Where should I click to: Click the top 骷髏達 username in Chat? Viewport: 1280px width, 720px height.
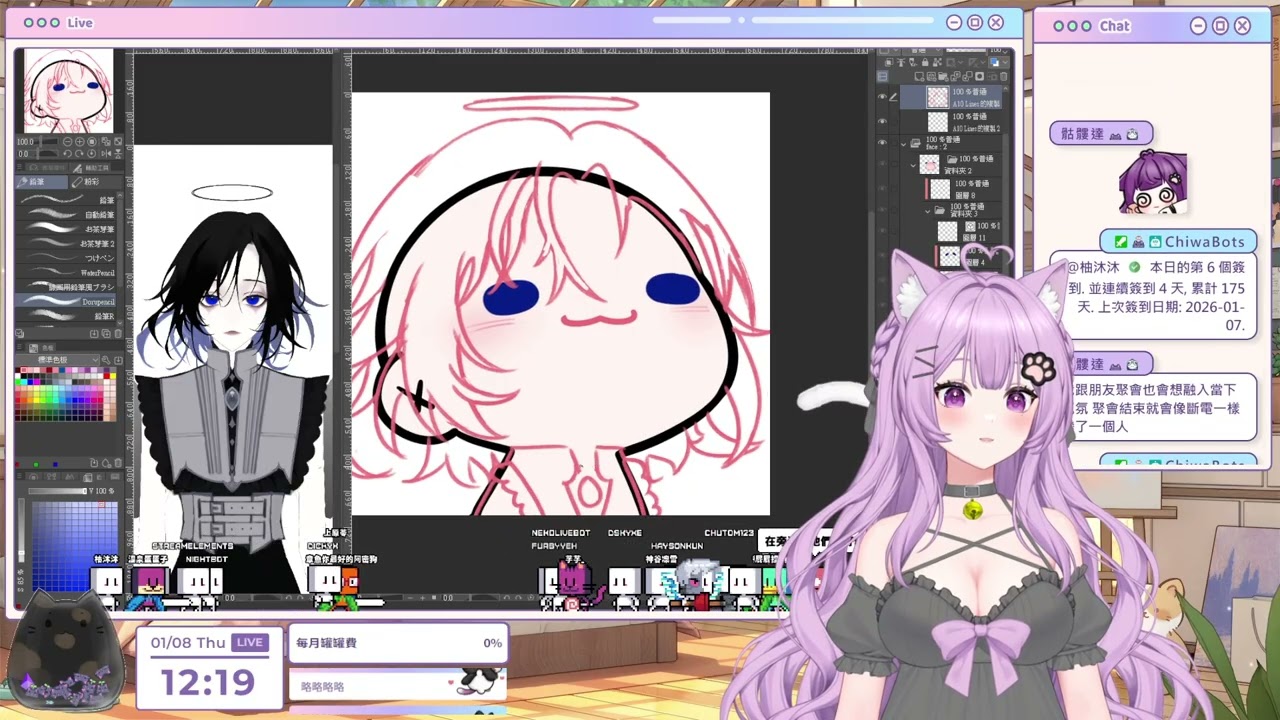tap(1083, 134)
